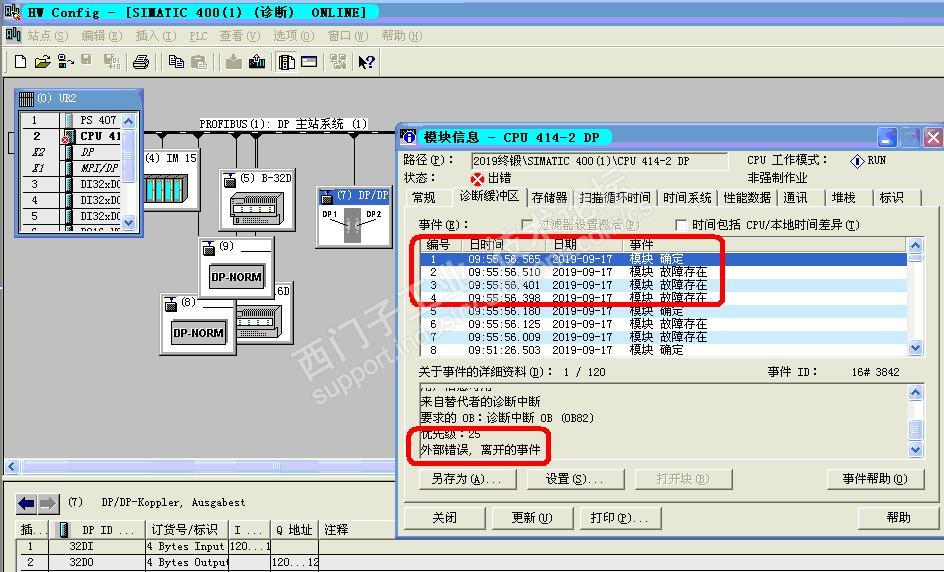Click the Address overview toolbar icon

click(x=309, y=61)
